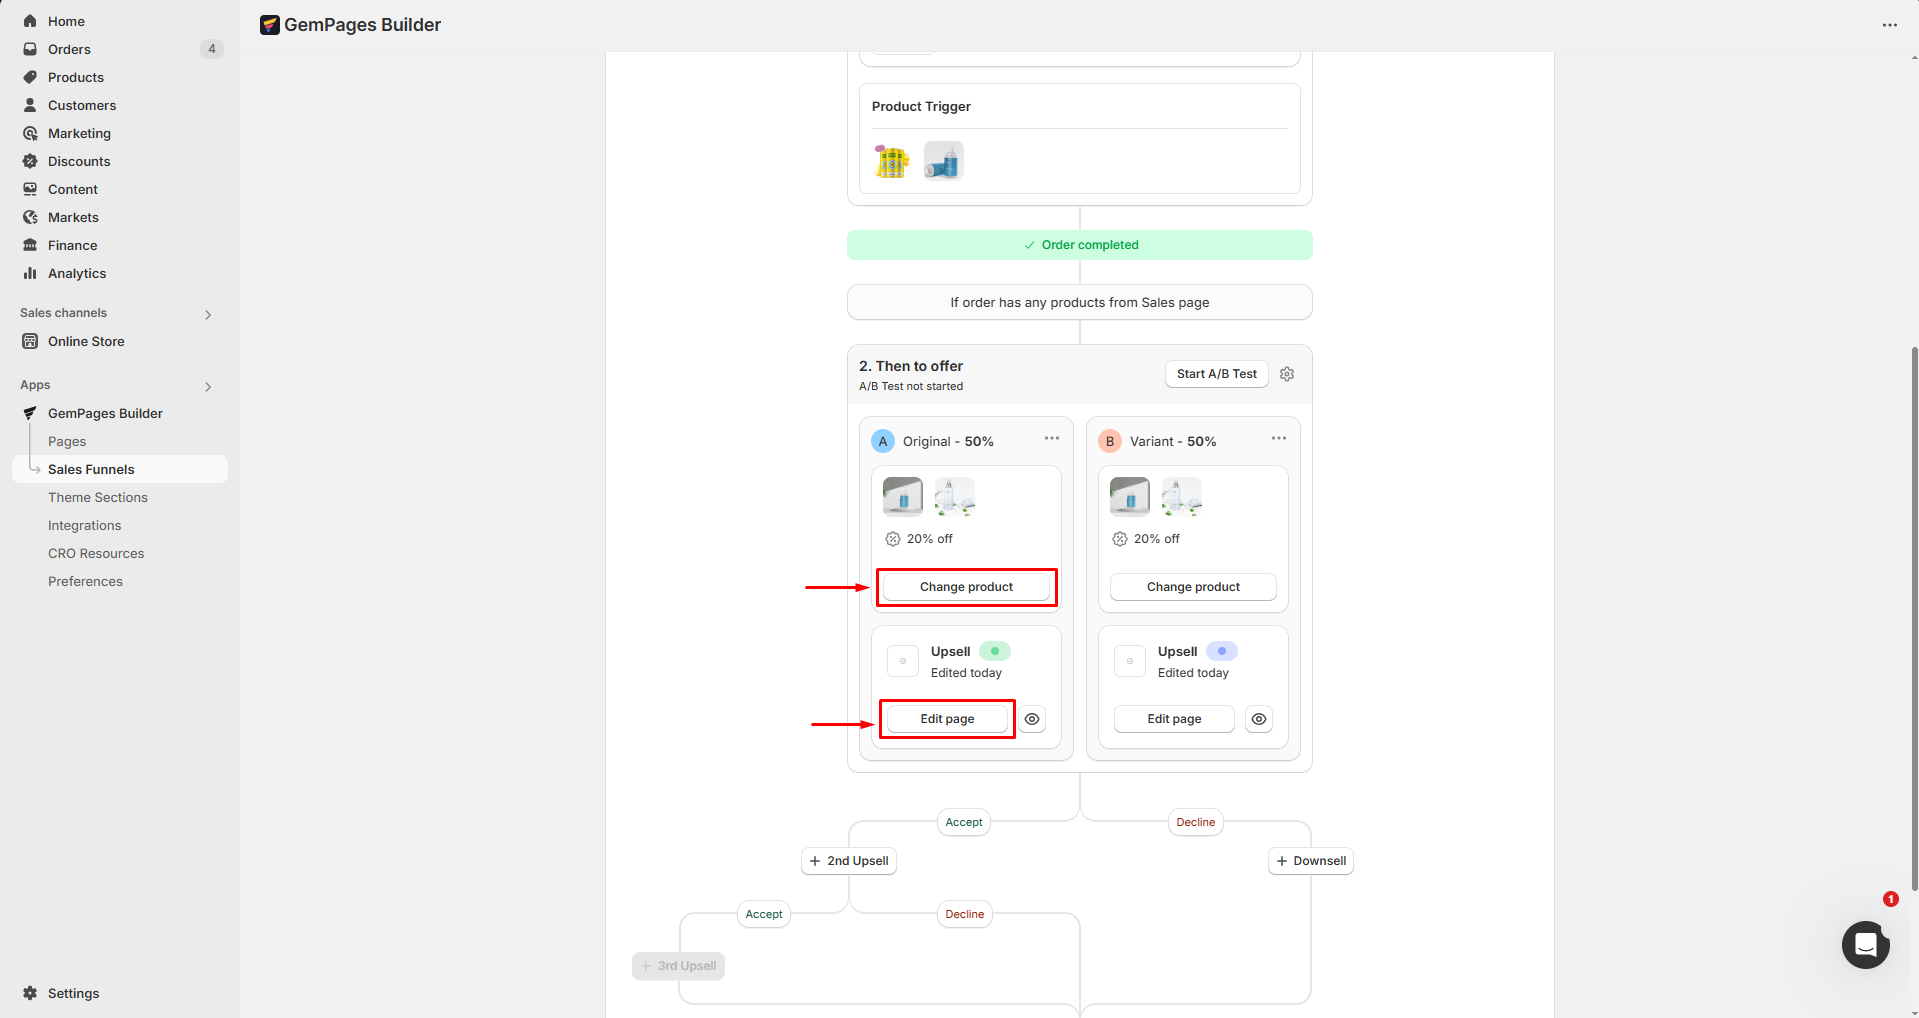Click the Products tag icon

click(30, 77)
